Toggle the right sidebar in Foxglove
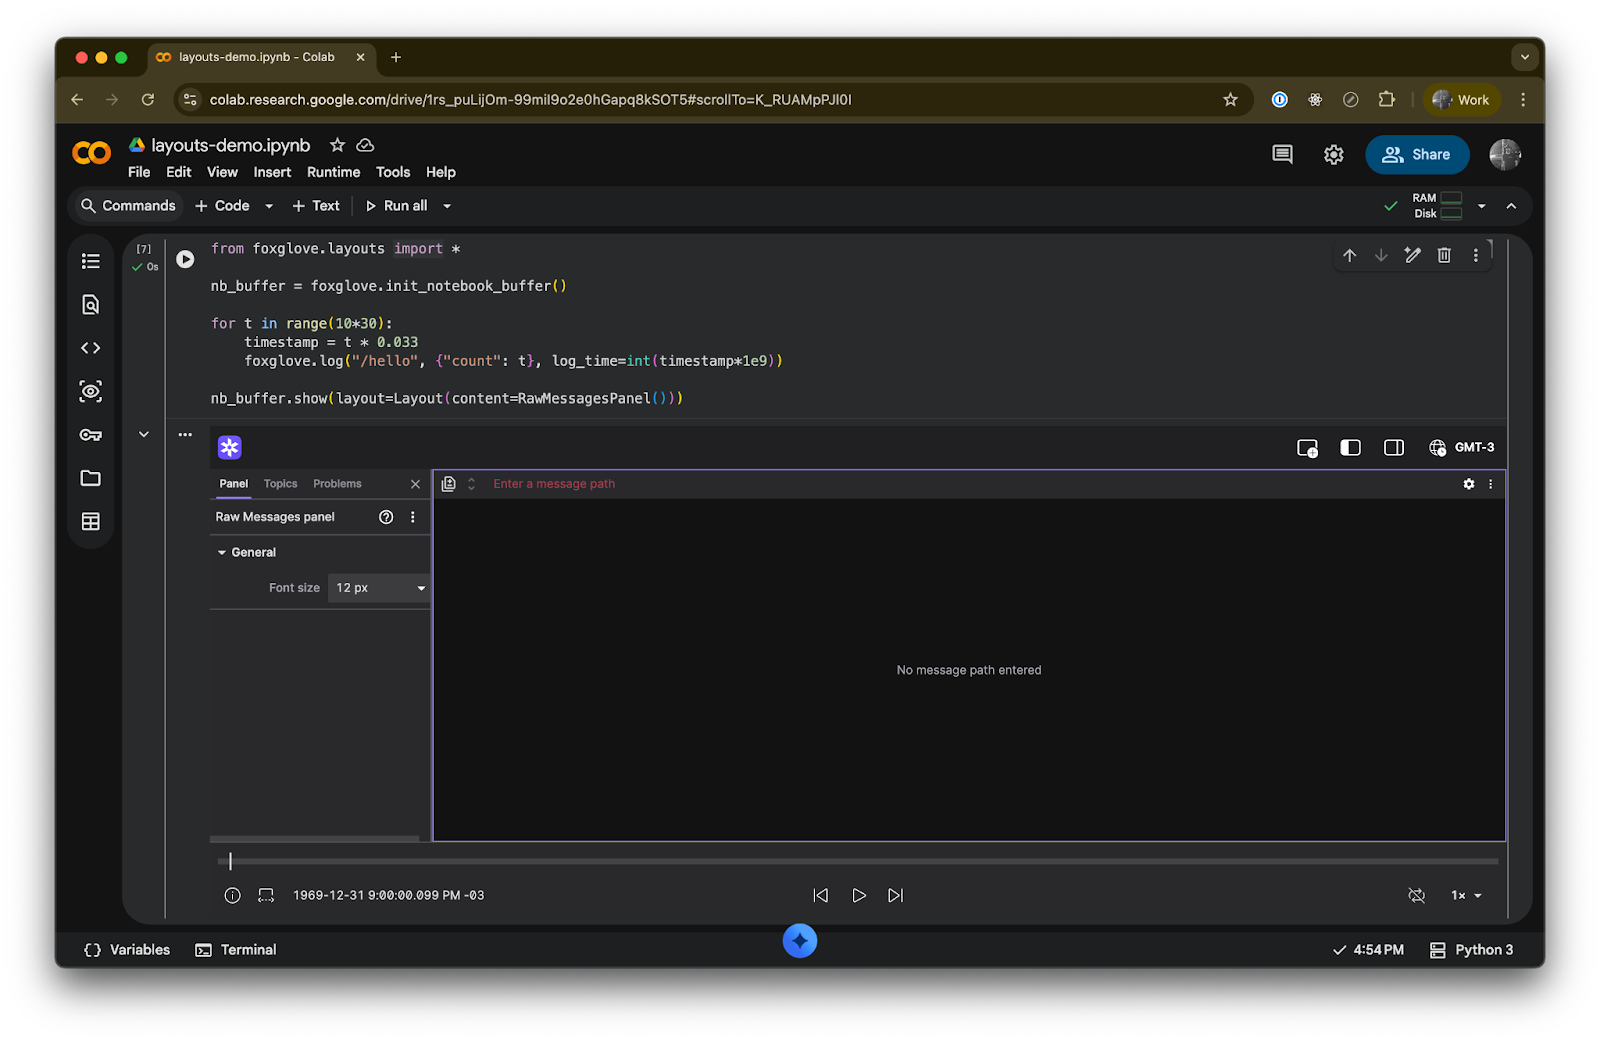1600x1041 pixels. [x=1393, y=448]
